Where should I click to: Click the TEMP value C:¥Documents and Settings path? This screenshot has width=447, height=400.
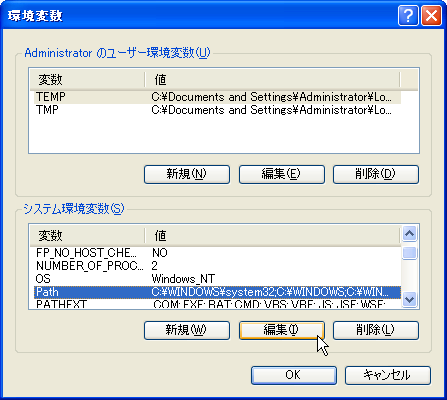click(x=271, y=97)
